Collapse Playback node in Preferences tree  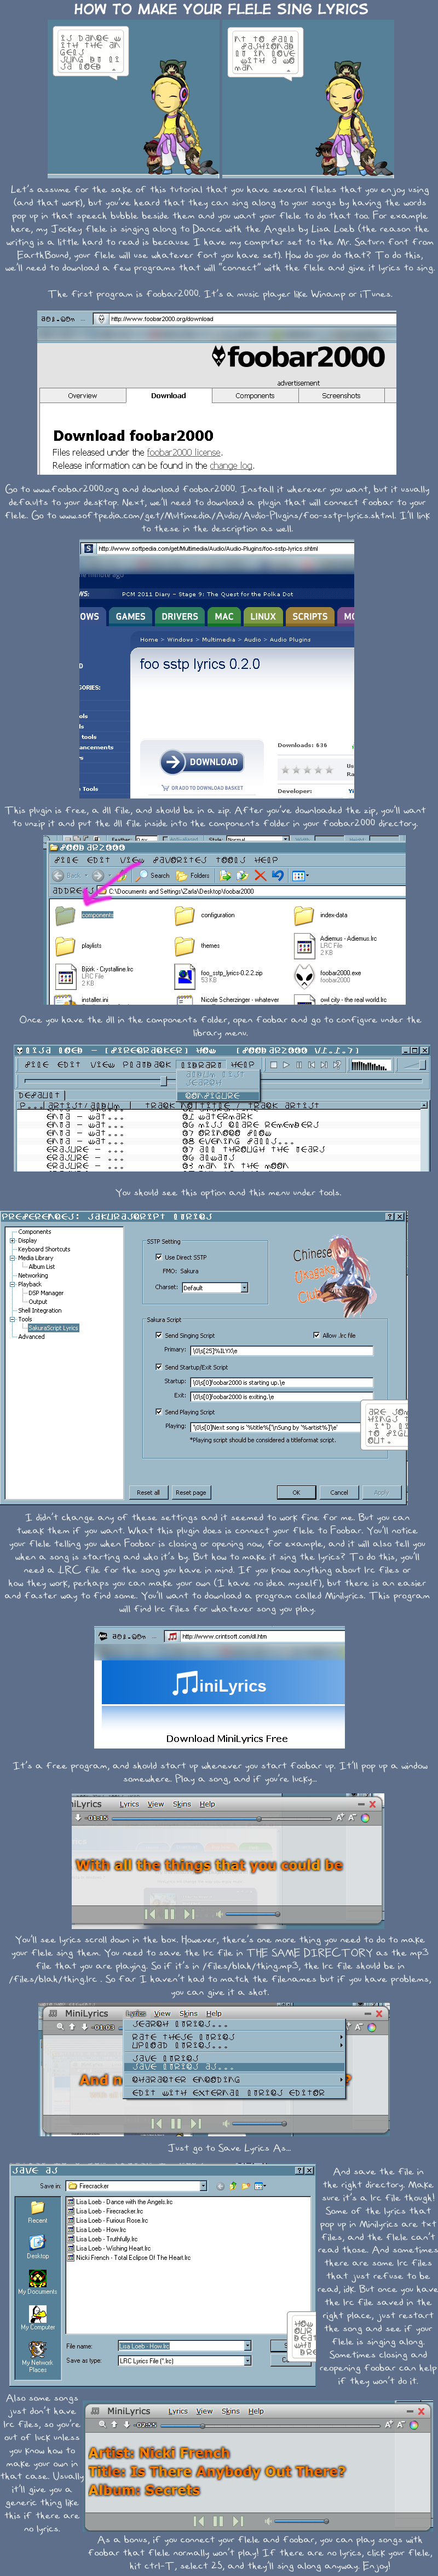(x=12, y=1284)
